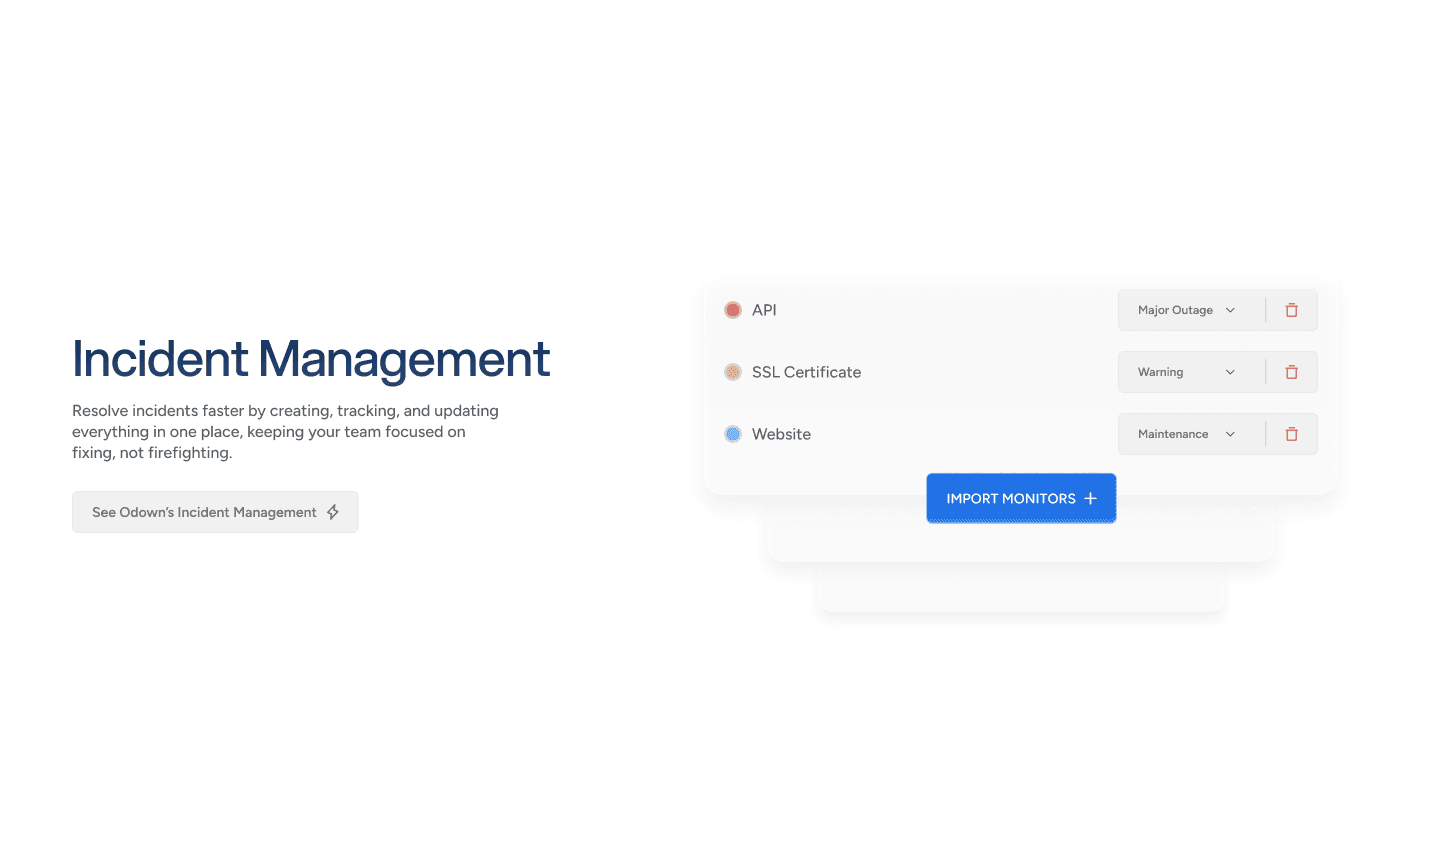Image resolution: width=1440 pixels, height=850 pixels.
Task: Select the SSL Certificate monitor label
Action: click(x=806, y=372)
